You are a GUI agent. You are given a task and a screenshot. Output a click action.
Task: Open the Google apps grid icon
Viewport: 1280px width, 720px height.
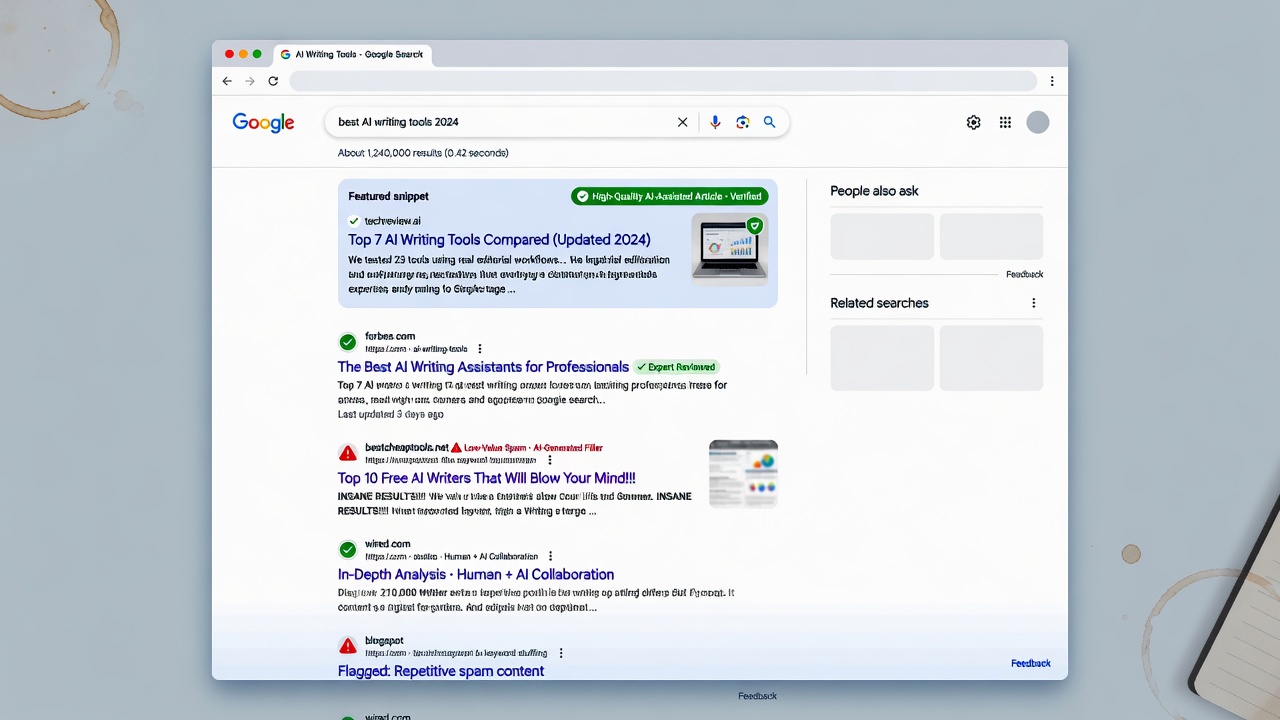(x=1006, y=122)
